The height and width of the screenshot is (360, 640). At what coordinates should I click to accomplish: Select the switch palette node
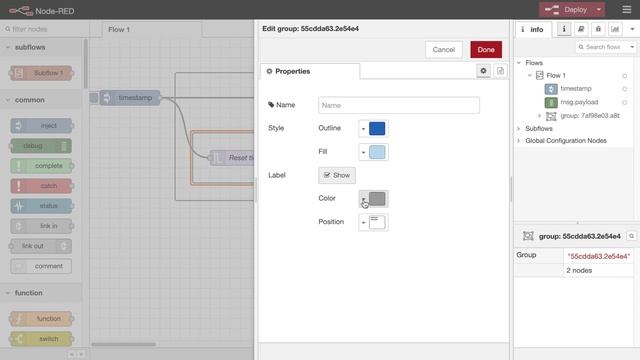click(x=41, y=339)
